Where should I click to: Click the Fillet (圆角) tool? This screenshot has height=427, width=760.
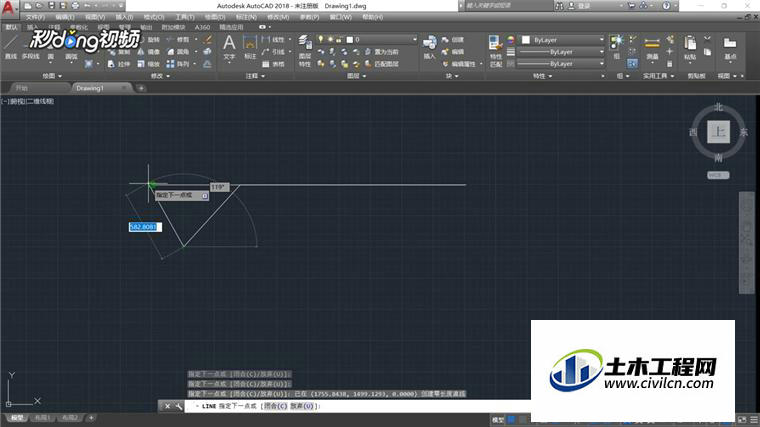click(177, 52)
